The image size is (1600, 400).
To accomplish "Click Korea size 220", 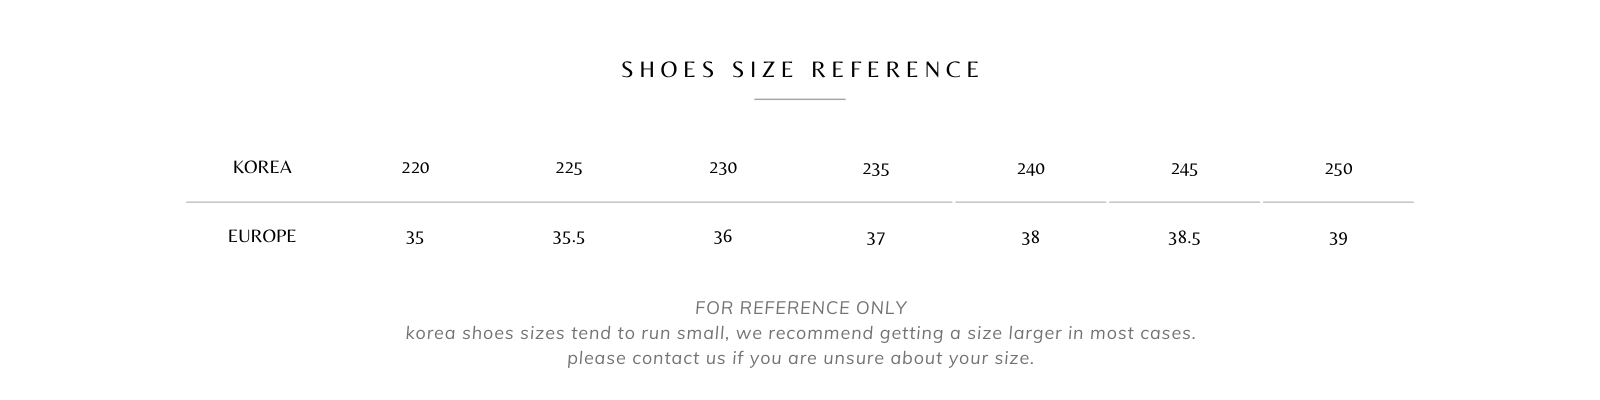I will [415, 167].
